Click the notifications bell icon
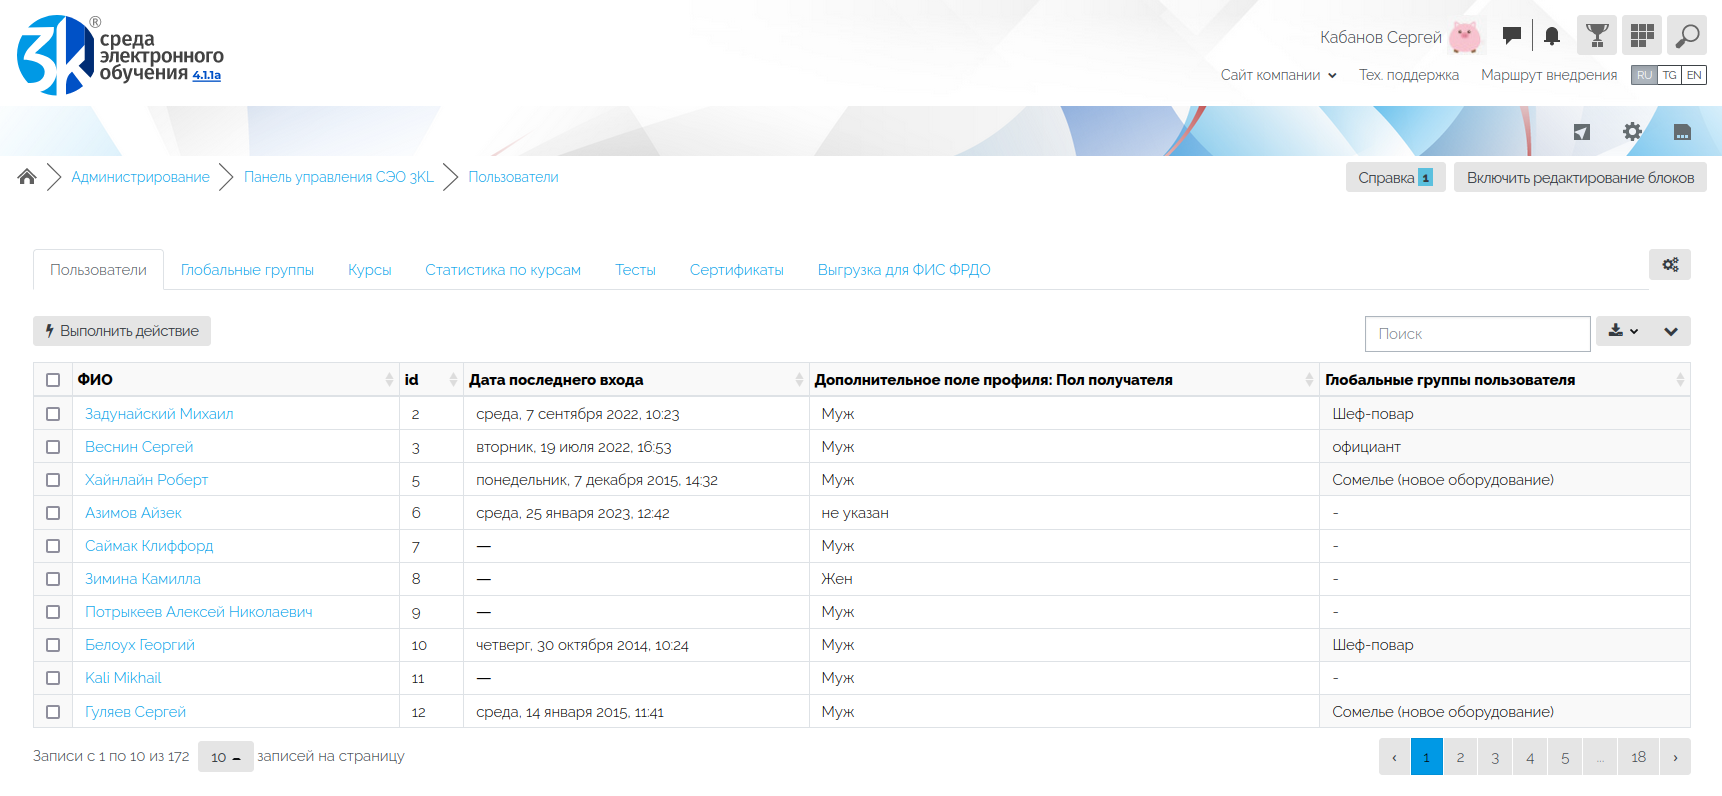This screenshot has width=1722, height=796. [1551, 36]
